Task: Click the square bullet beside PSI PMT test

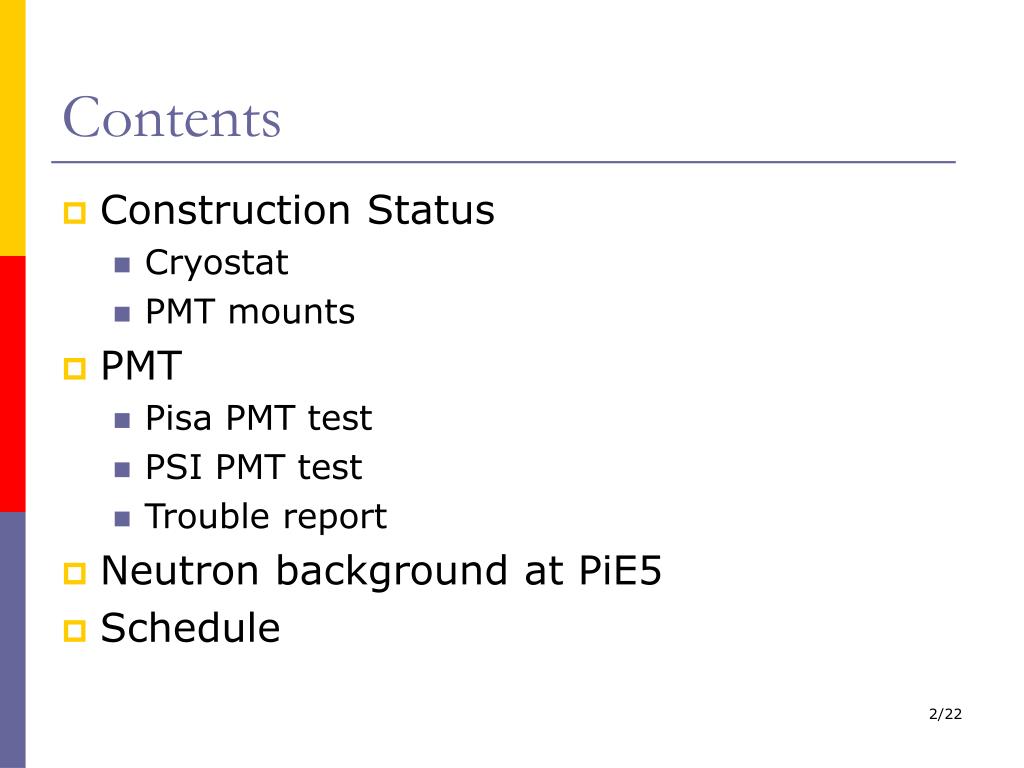Action: pyautogui.click(x=122, y=470)
